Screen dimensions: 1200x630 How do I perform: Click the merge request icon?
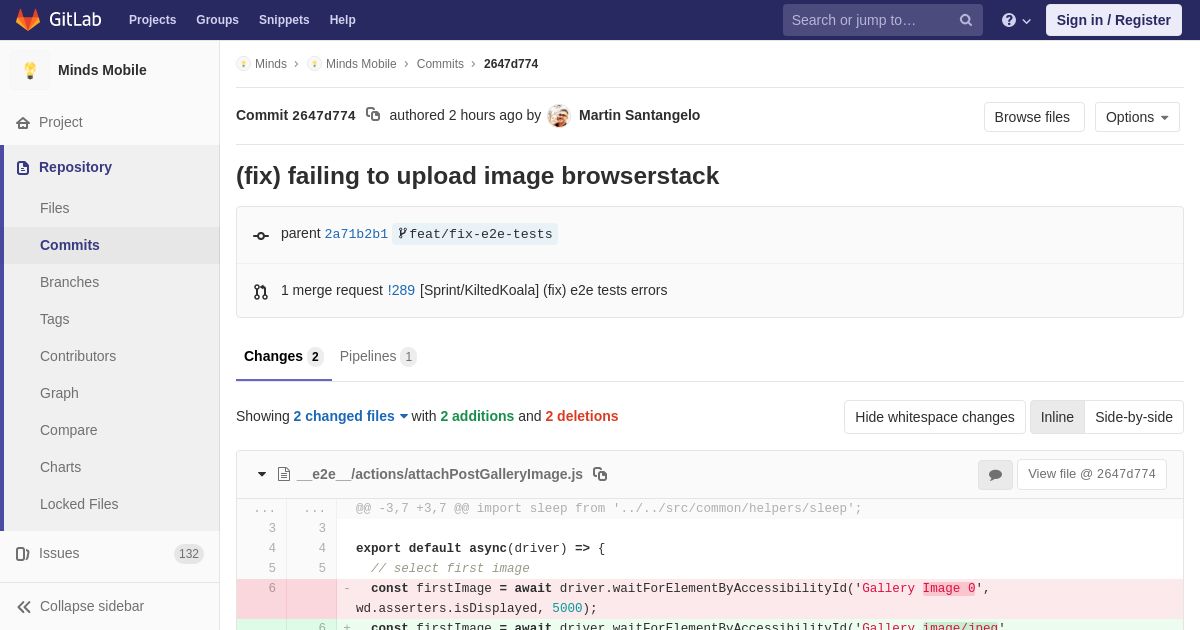(x=261, y=292)
